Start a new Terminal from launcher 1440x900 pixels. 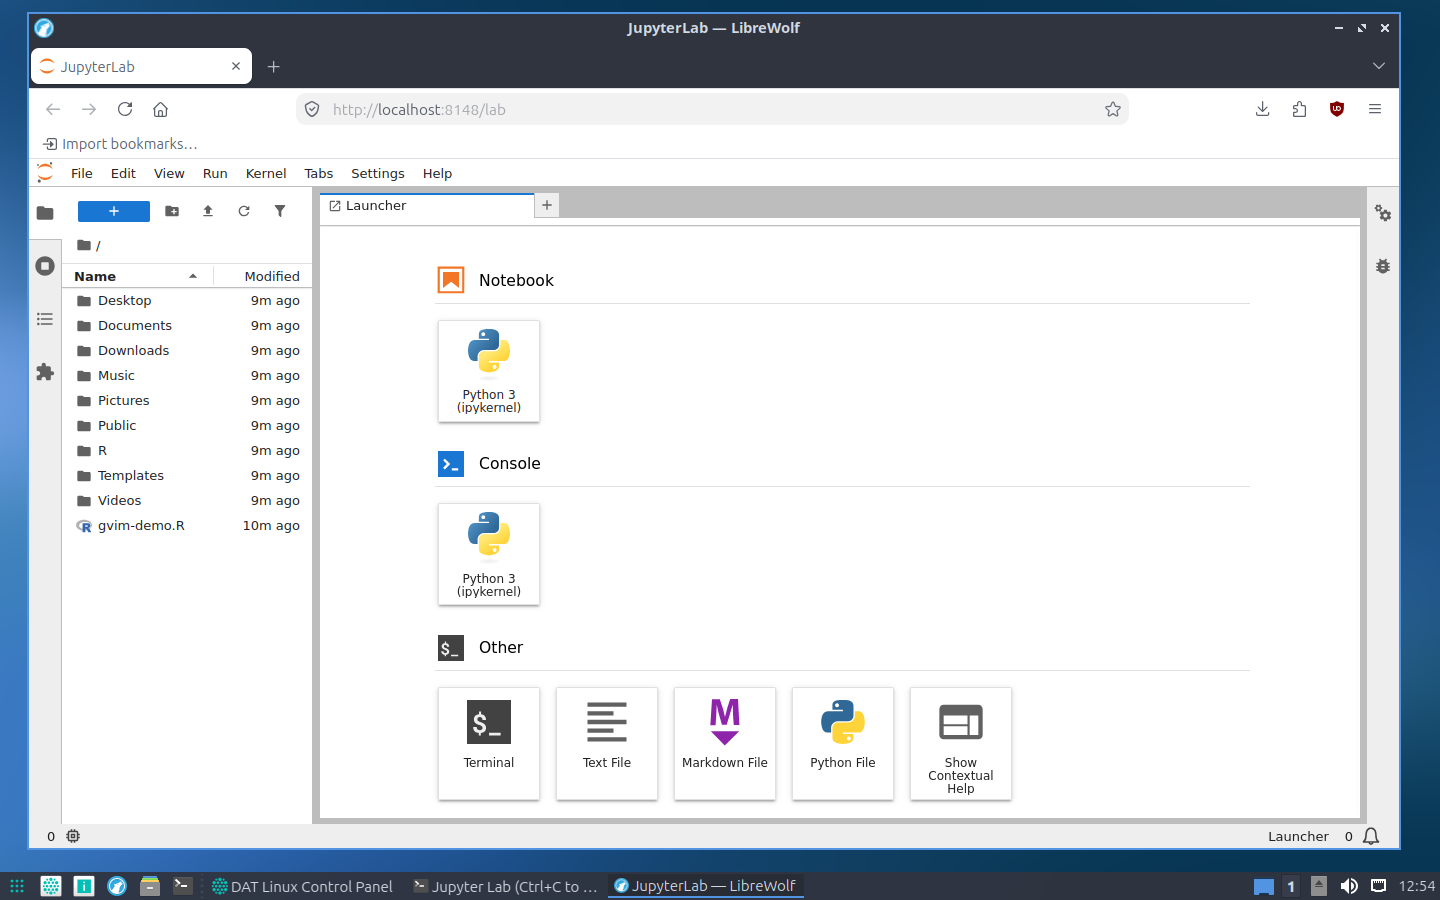[489, 743]
